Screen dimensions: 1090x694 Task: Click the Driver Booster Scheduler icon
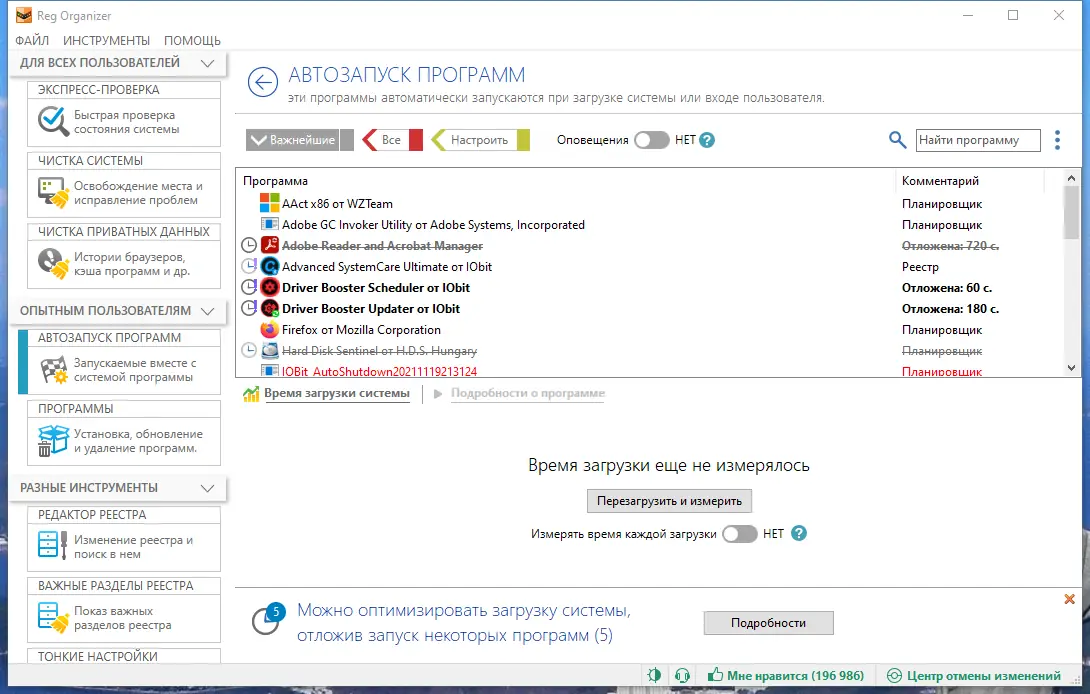click(269, 287)
